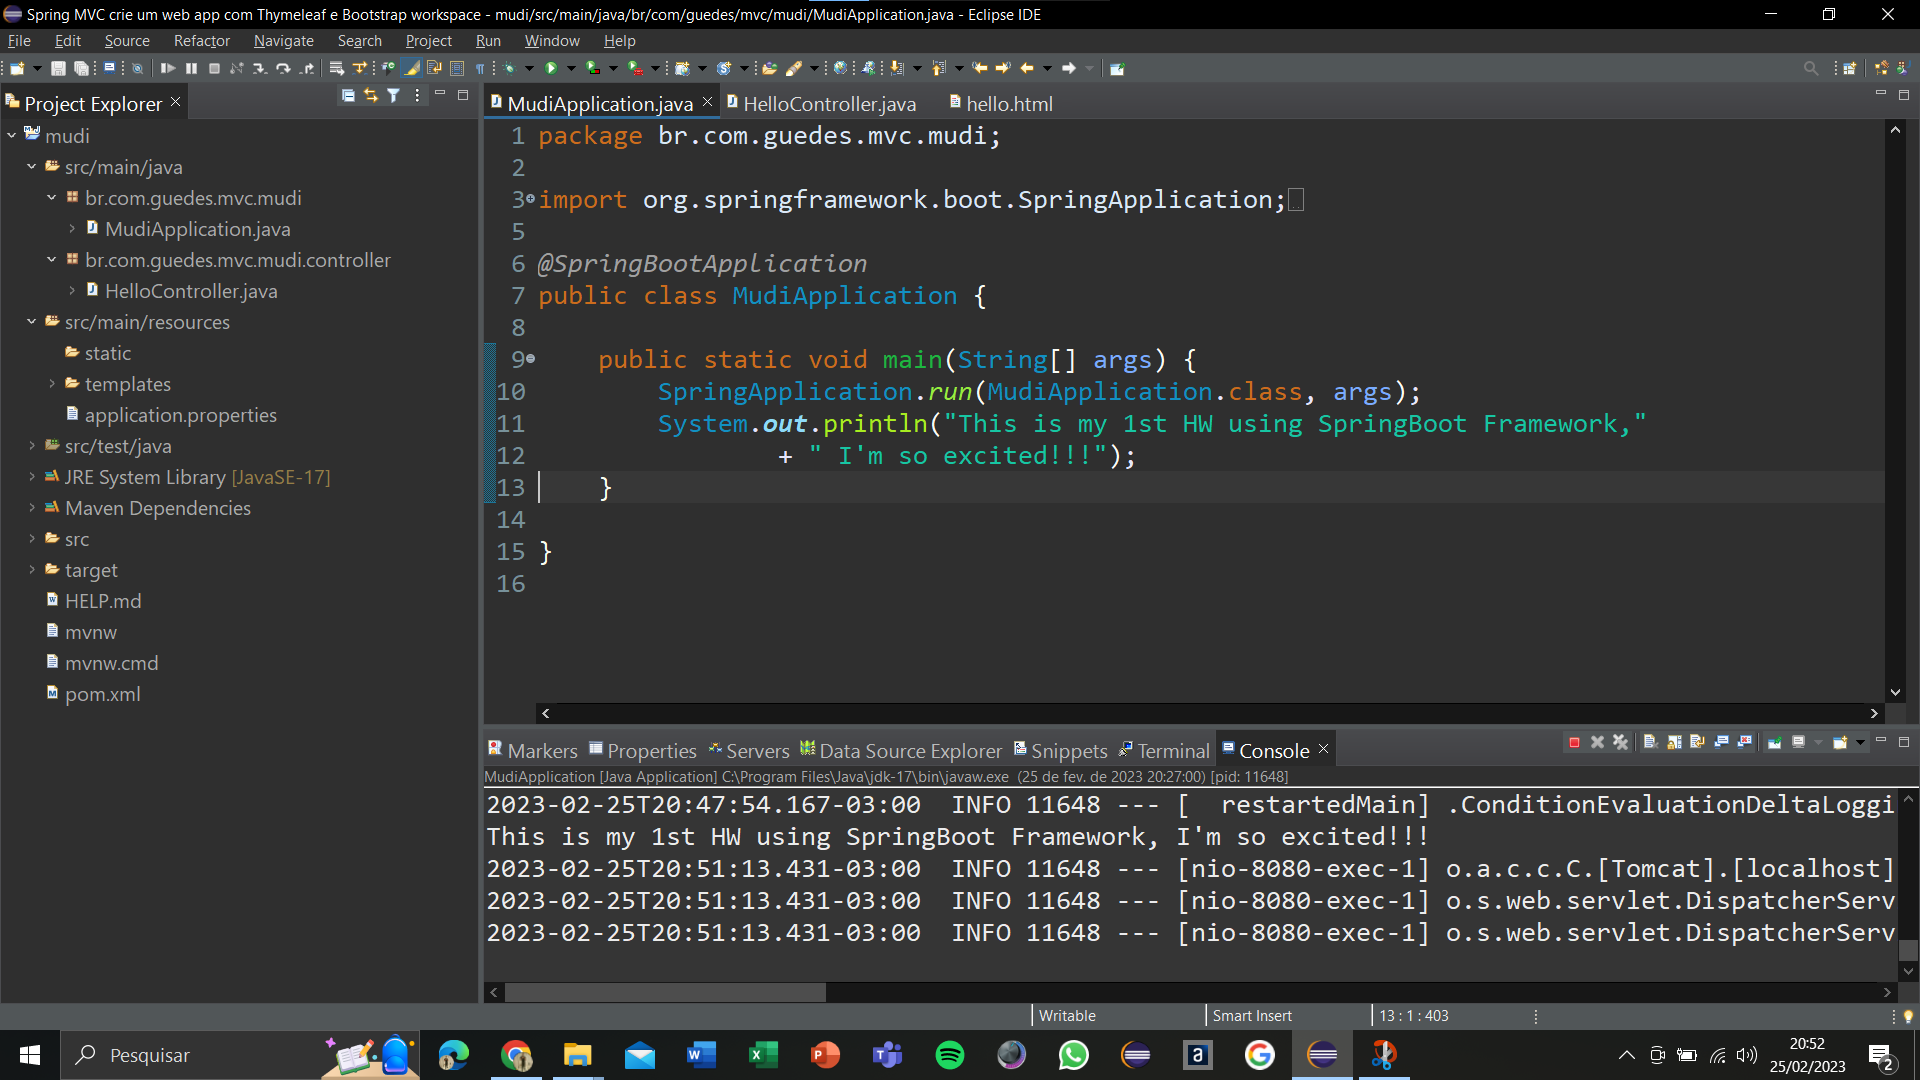Toggle the Console close button
The image size is (1920, 1080).
(1324, 749)
